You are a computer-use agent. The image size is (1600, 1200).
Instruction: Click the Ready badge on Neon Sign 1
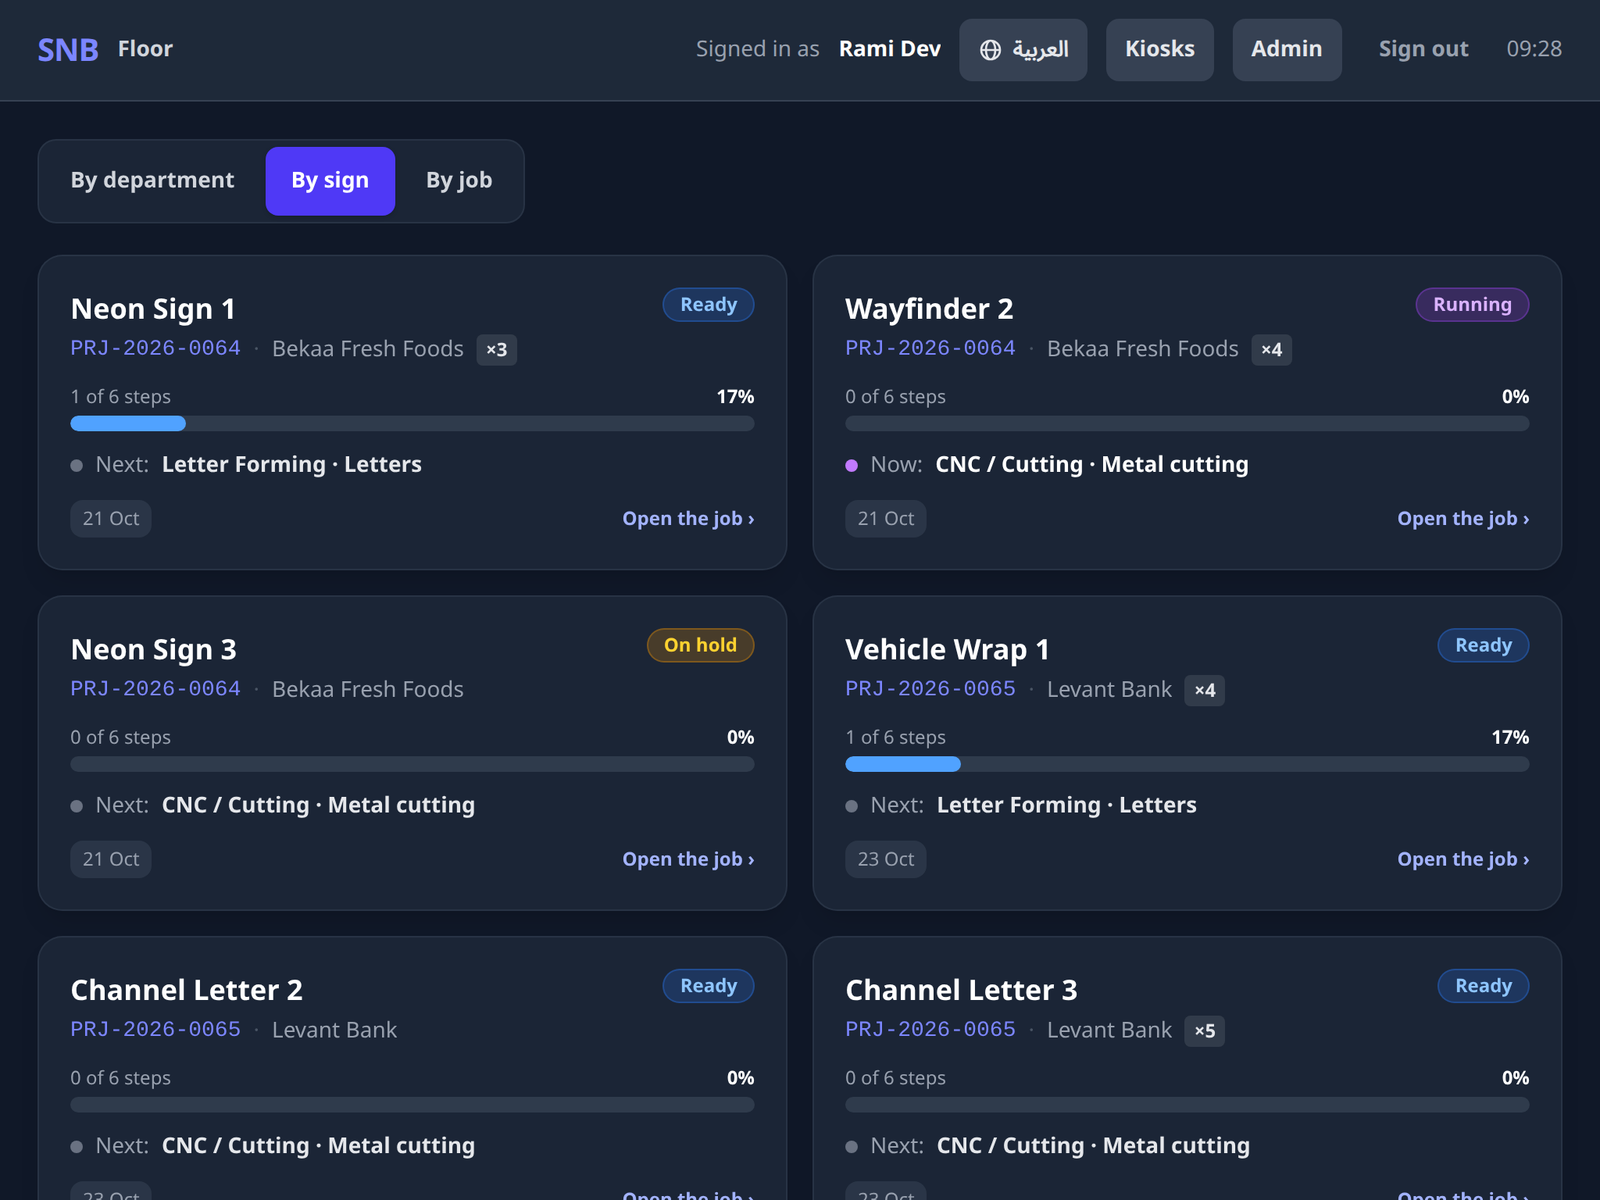point(708,305)
